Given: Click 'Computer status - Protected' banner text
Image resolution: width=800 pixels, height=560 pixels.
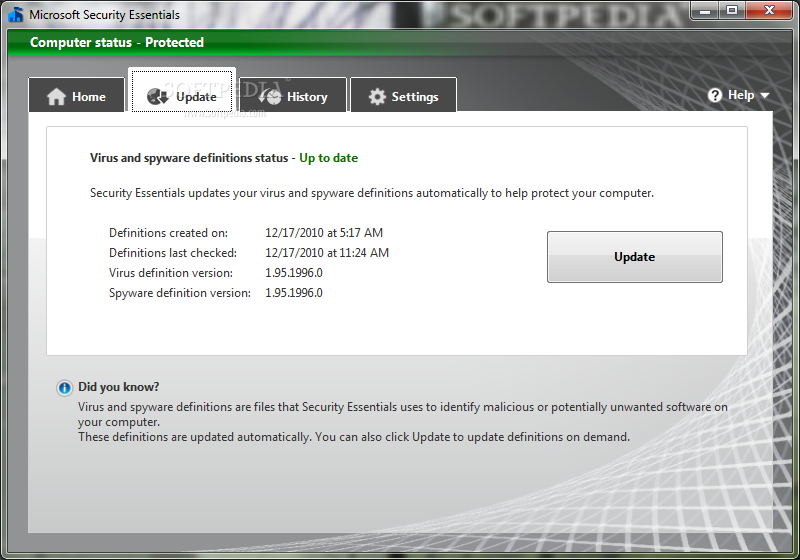Looking at the screenshot, I should [117, 42].
